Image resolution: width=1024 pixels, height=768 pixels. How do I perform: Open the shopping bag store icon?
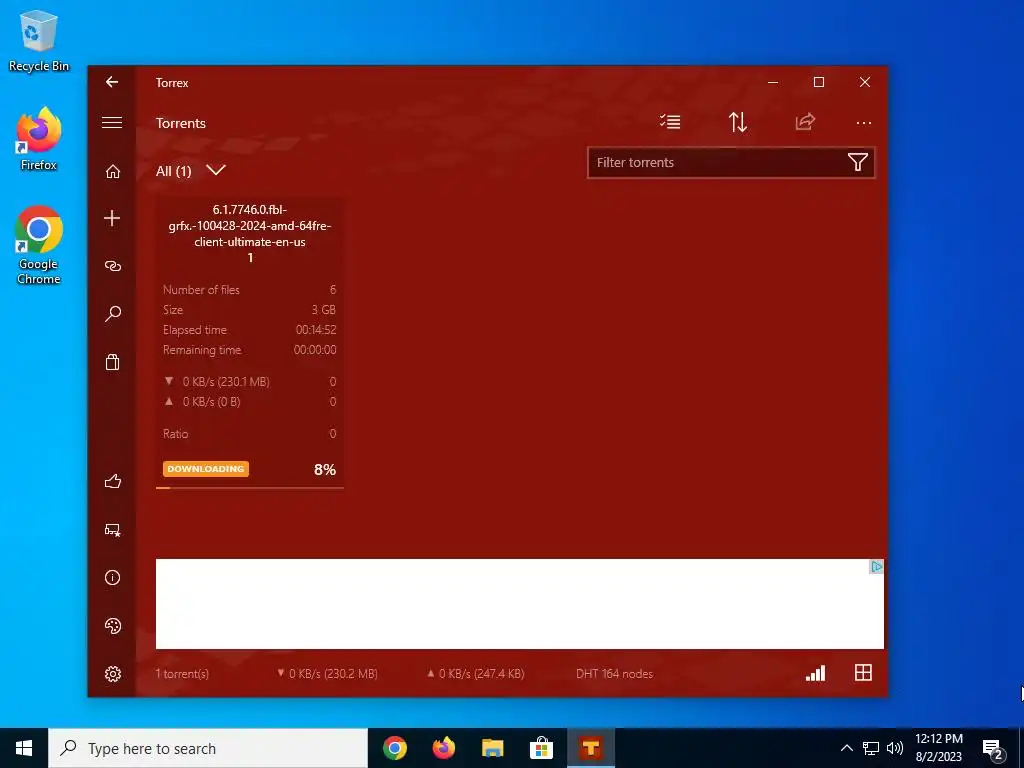pos(113,362)
